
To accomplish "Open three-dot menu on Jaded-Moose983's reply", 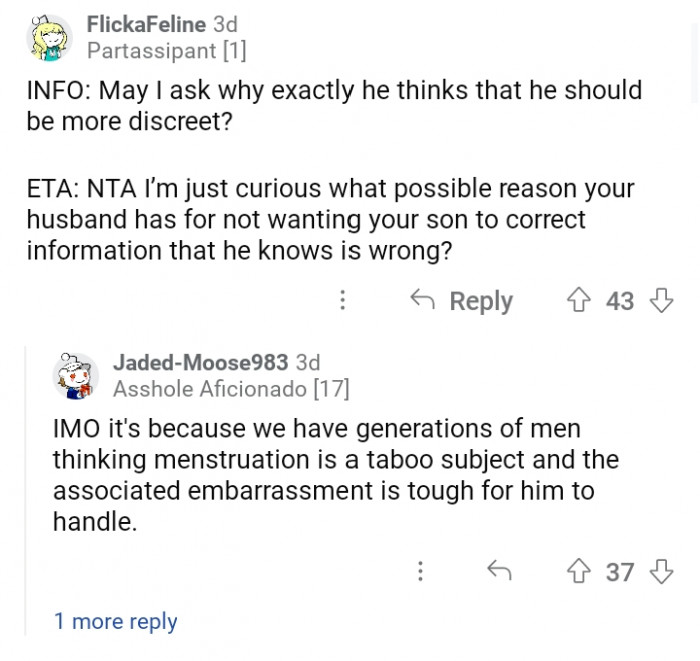I will coord(420,571).
